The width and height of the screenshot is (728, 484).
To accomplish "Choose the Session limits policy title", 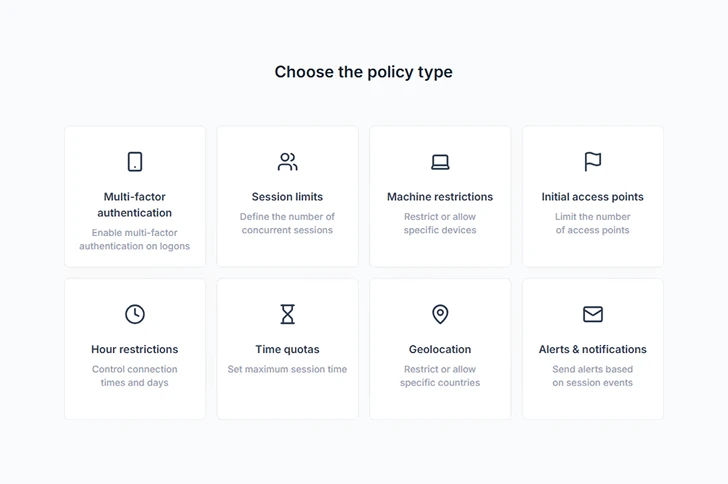I will point(287,197).
